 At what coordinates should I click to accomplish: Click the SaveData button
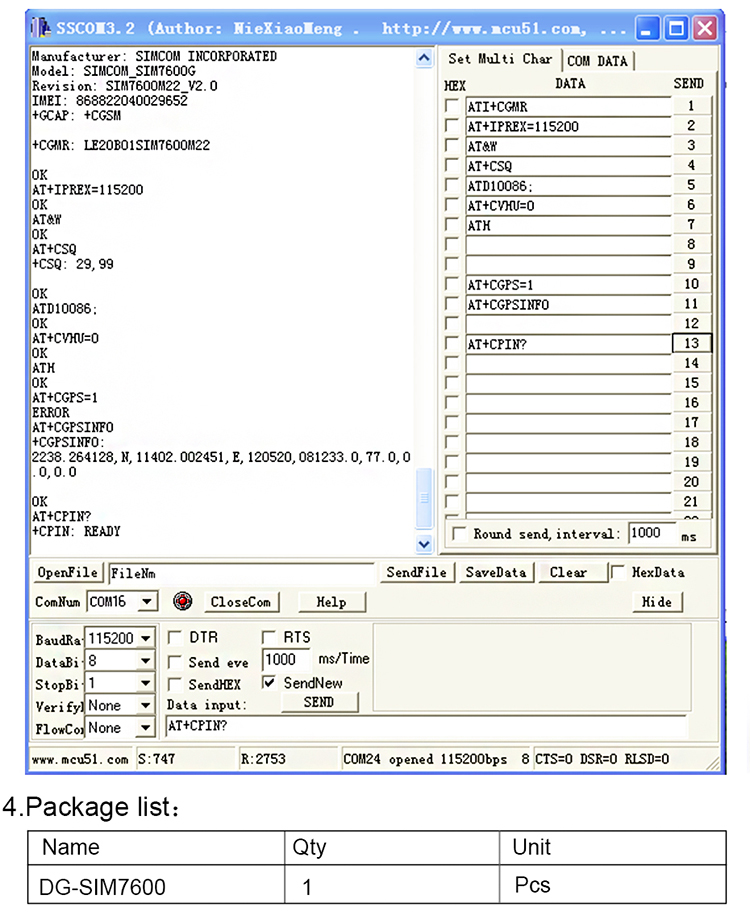tap(495, 572)
